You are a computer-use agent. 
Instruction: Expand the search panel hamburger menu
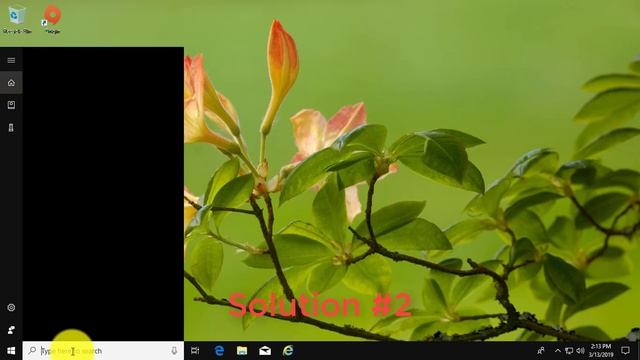pyautogui.click(x=11, y=60)
